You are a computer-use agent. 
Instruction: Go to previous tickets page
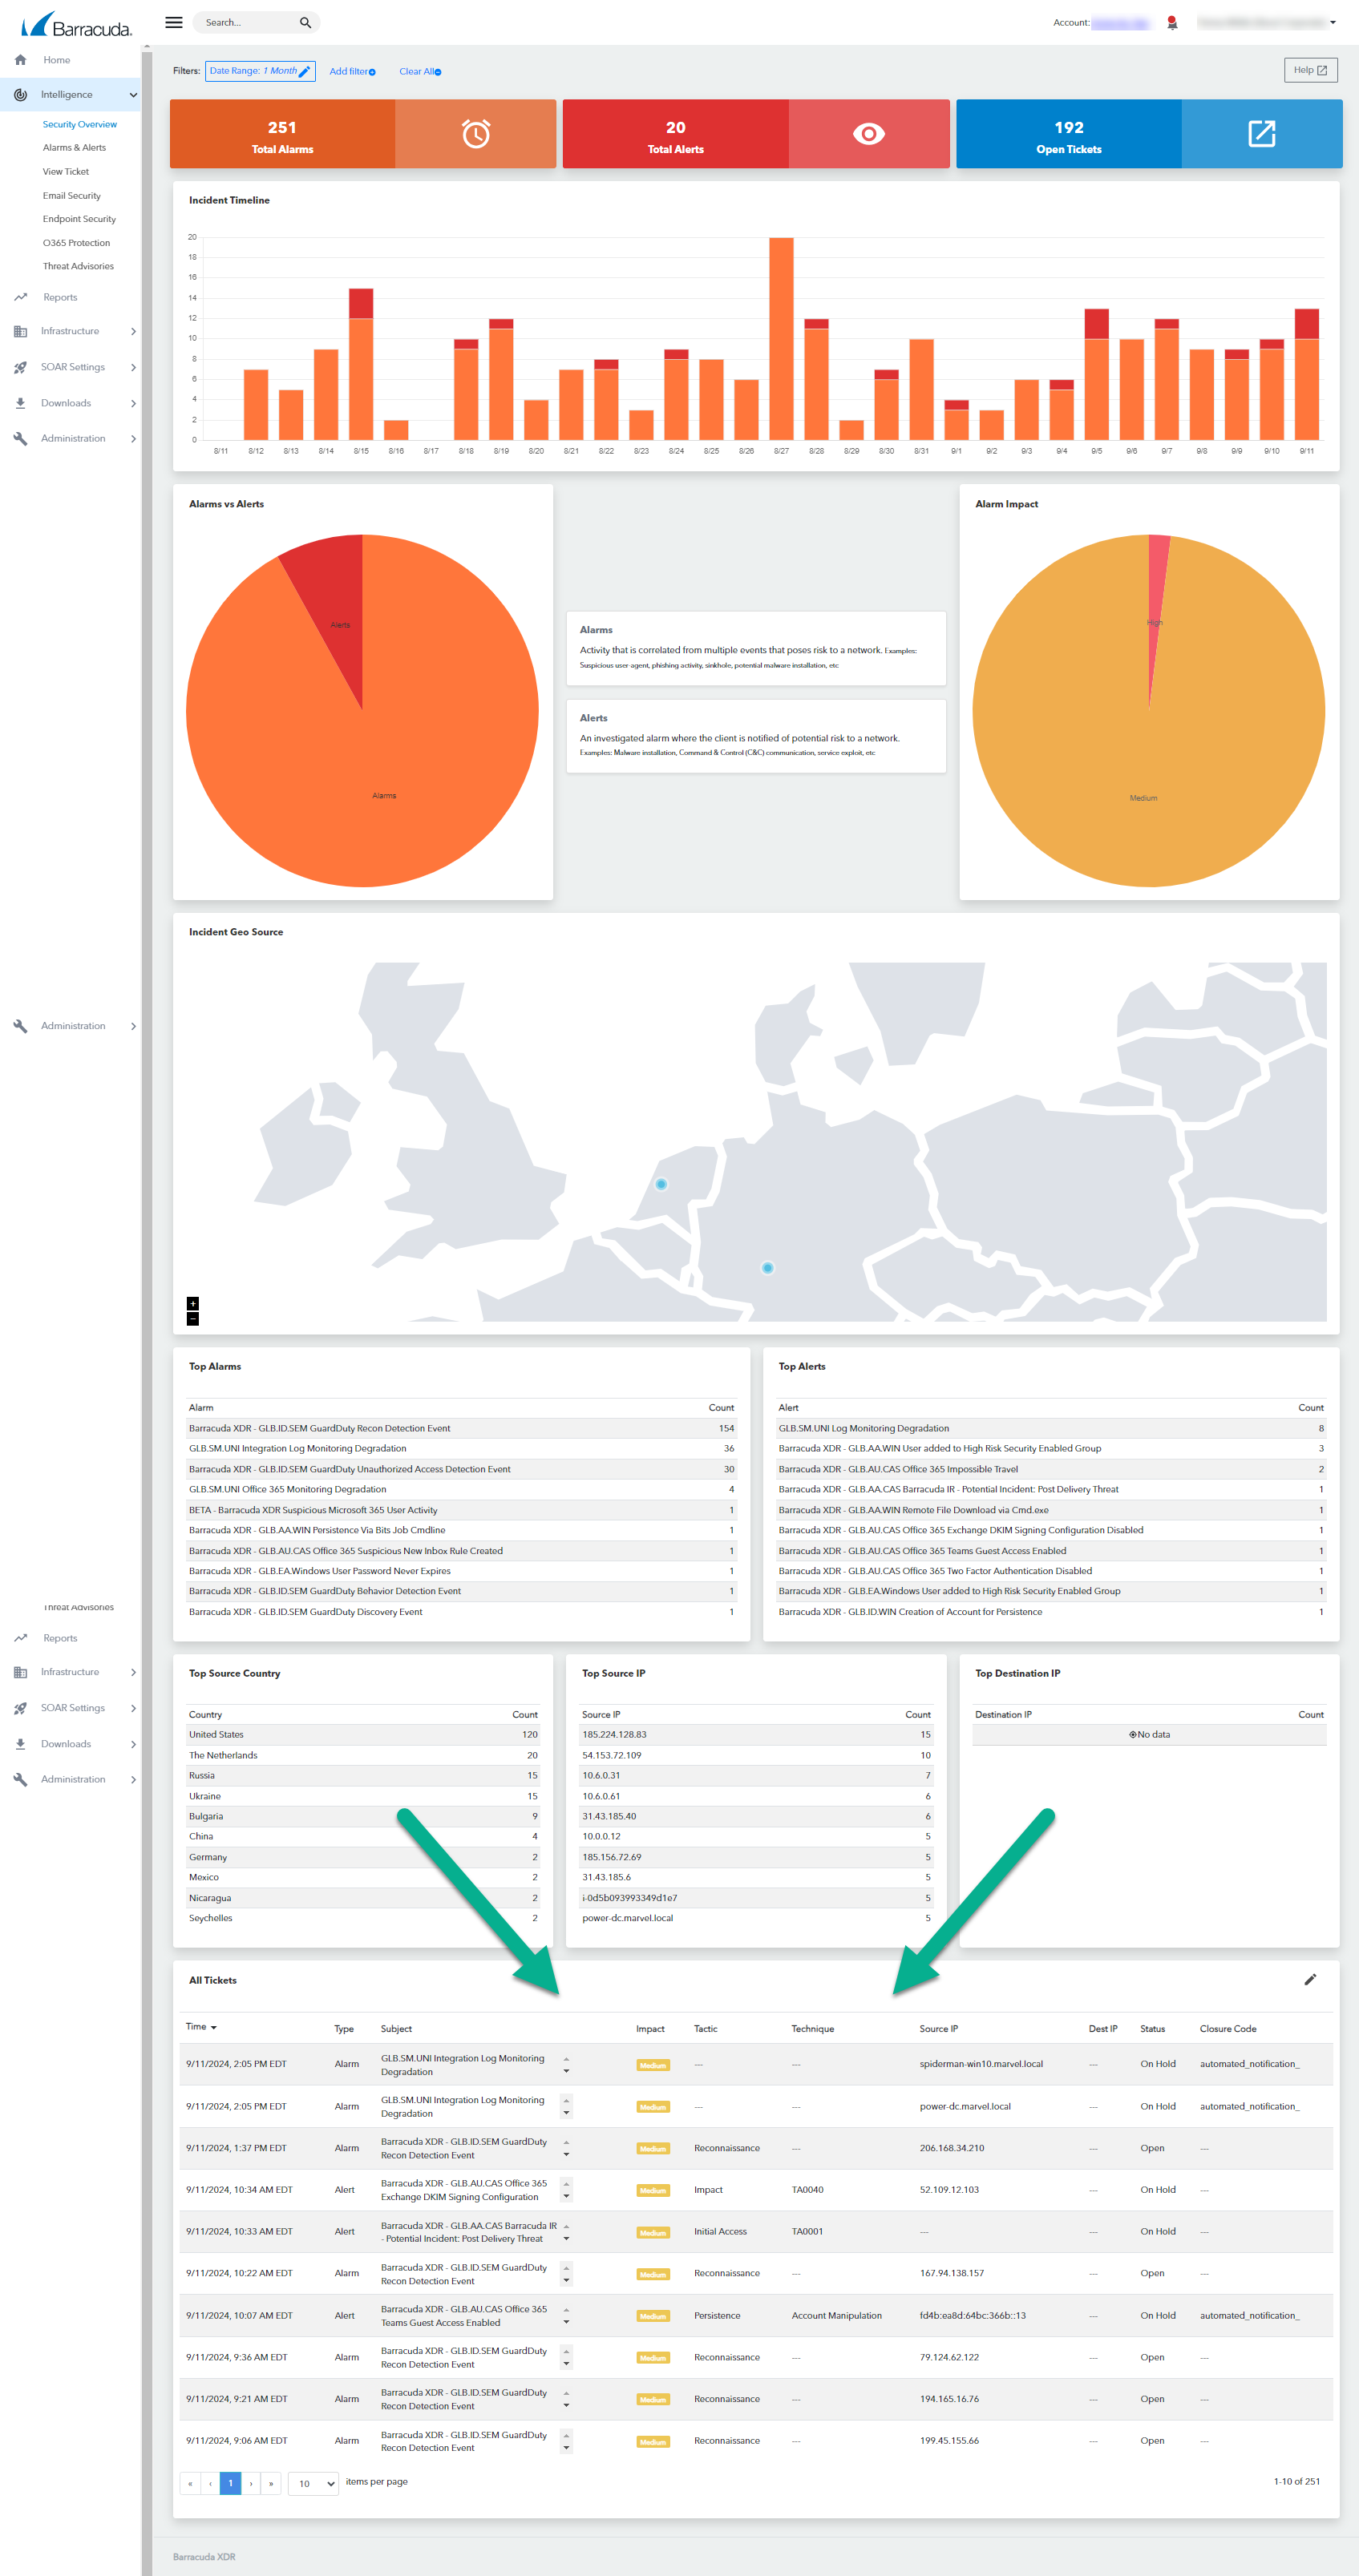(x=210, y=2483)
